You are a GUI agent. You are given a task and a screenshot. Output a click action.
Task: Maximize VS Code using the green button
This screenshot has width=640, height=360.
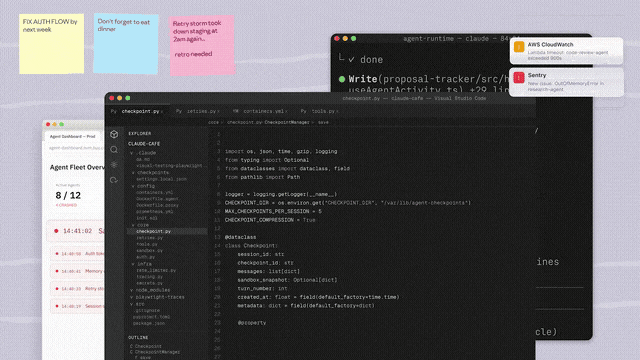coord(128,98)
